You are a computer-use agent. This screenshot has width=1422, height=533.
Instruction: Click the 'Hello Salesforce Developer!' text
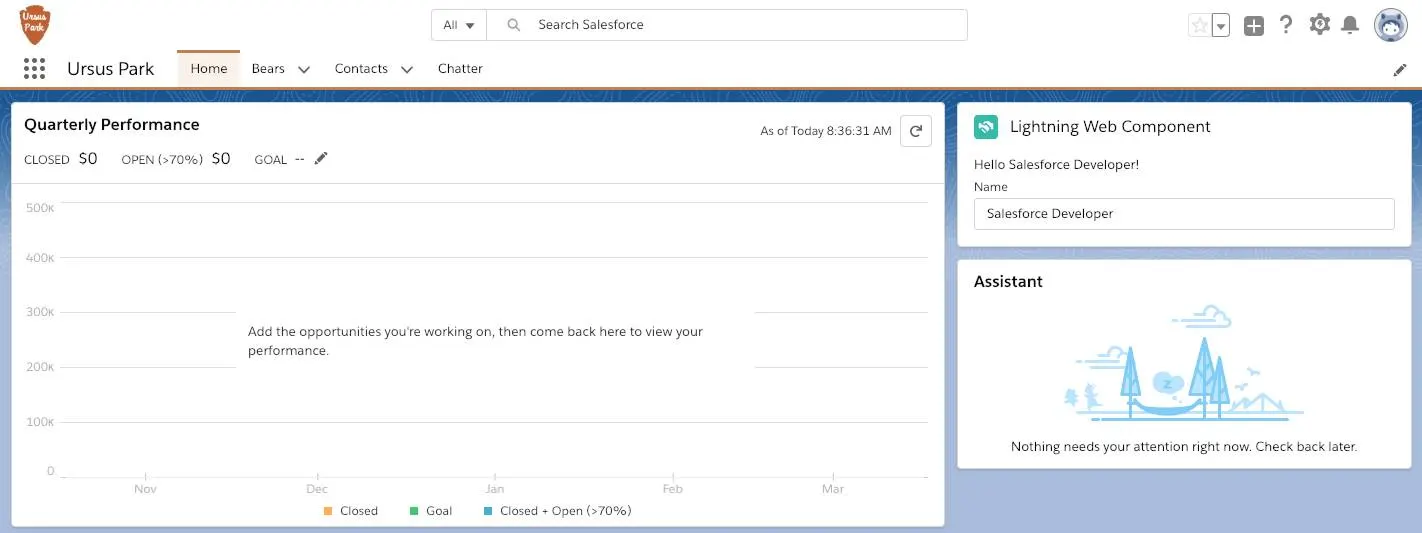[1056, 165]
